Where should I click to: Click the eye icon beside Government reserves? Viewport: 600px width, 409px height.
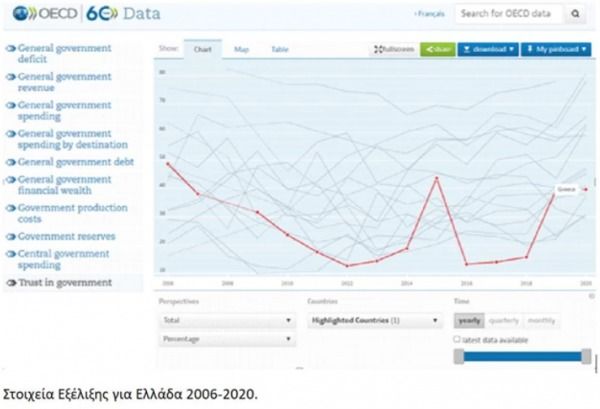11,237
